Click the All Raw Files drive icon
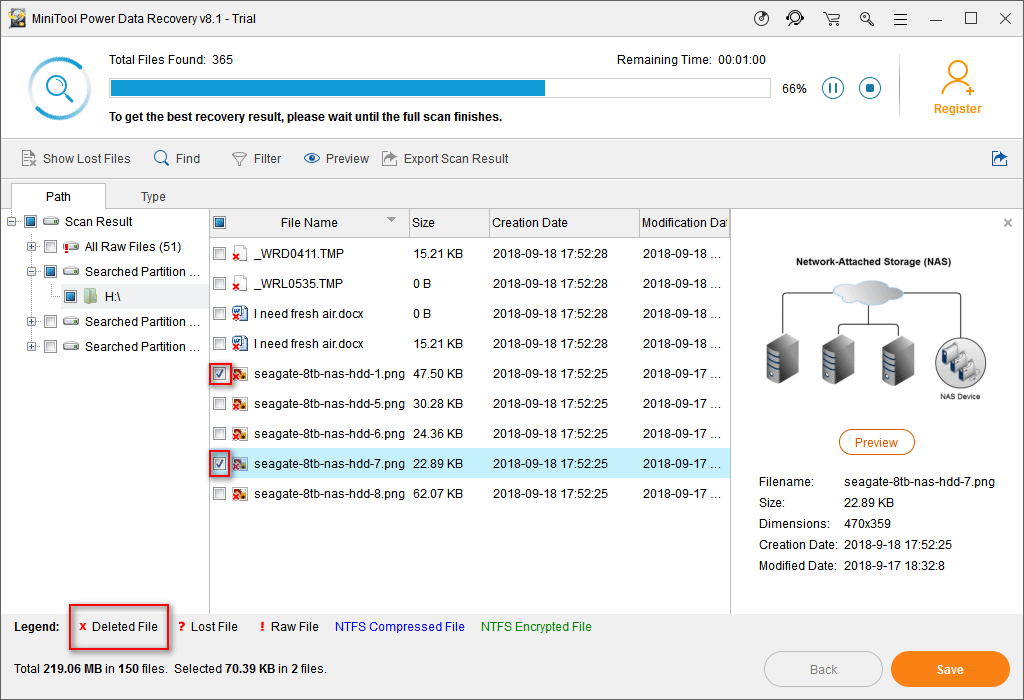1024x700 pixels. [71, 247]
